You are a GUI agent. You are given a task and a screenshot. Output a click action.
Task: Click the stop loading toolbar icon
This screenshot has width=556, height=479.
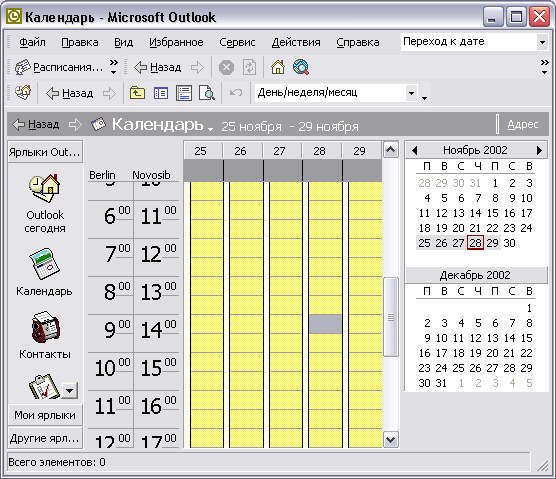click(x=226, y=67)
